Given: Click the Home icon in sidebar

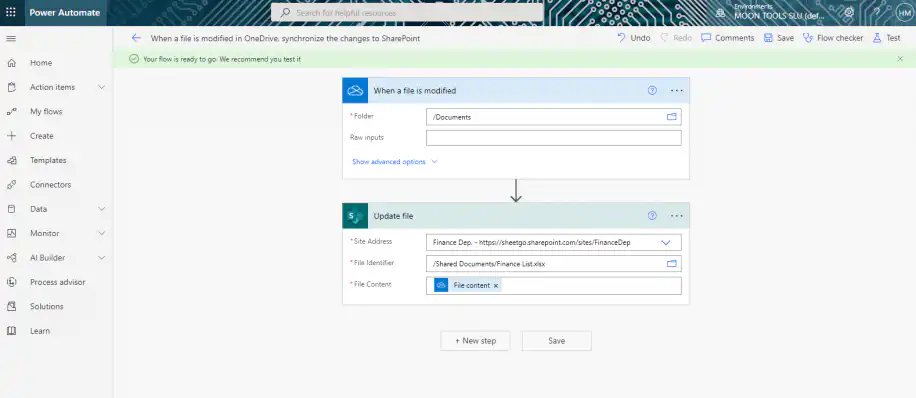Looking at the screenshot, I should click(x=11, y=63).
